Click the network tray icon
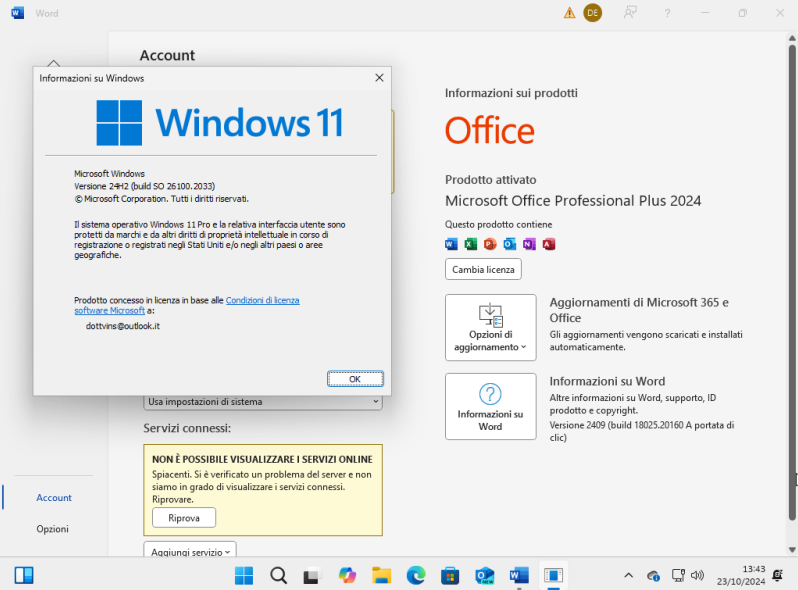The width and height of the screenshot is (798, 590). (678, 575)
